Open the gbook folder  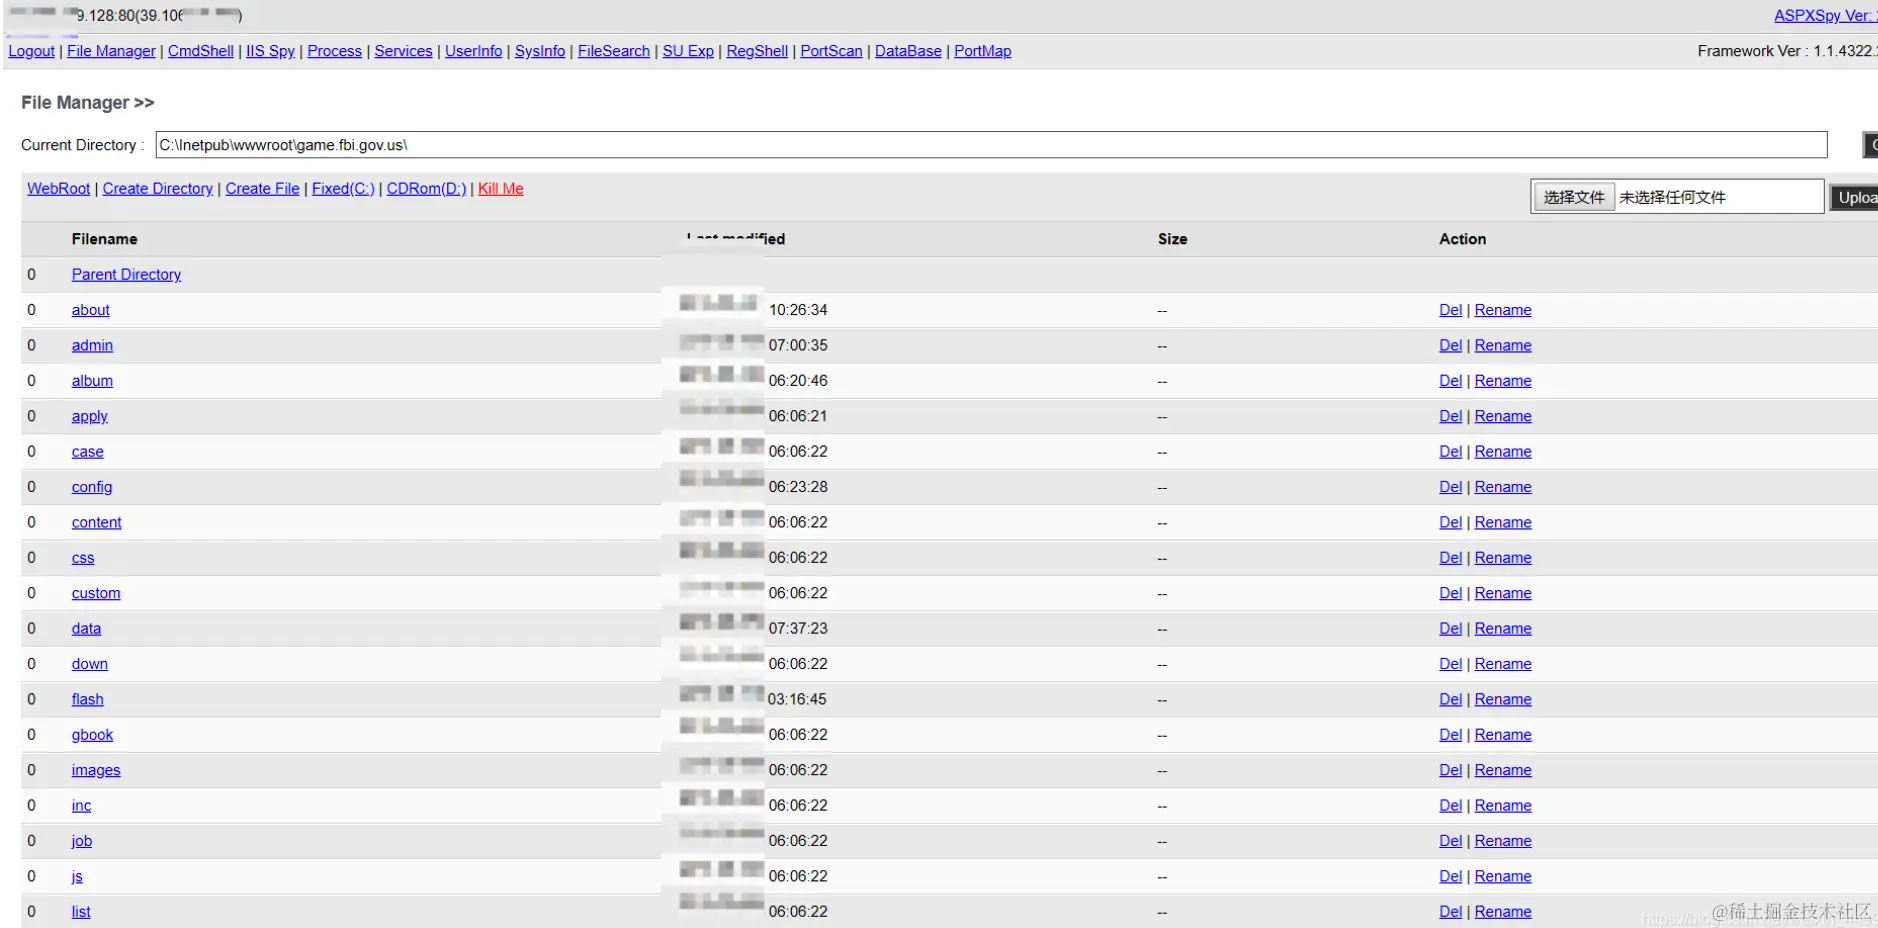(x=92, y=735)
